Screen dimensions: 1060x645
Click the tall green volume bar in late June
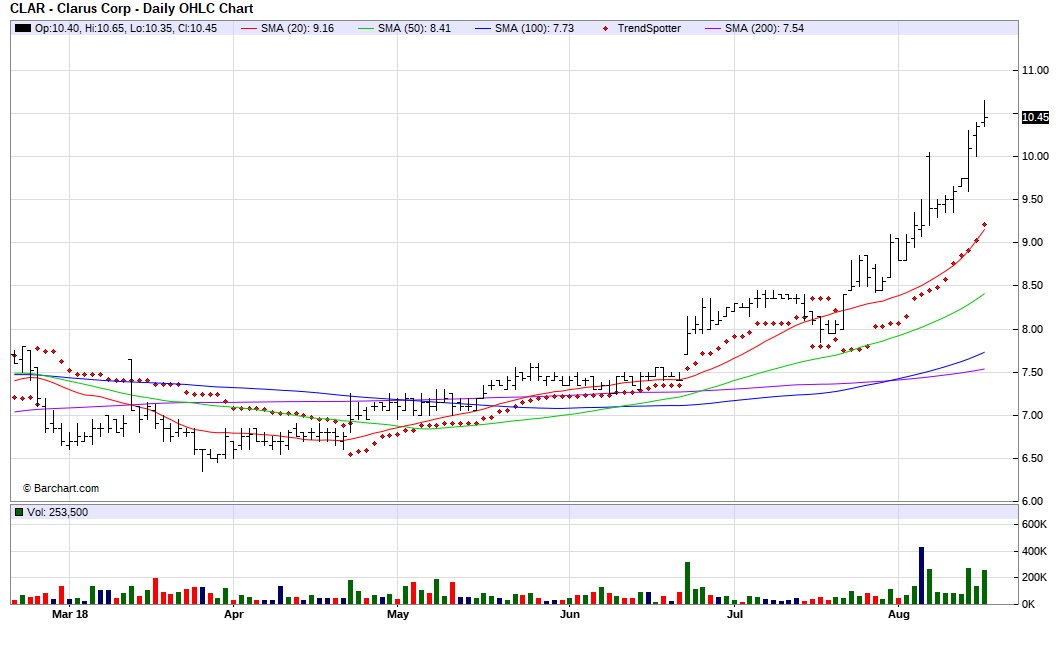tap(688, 583)
